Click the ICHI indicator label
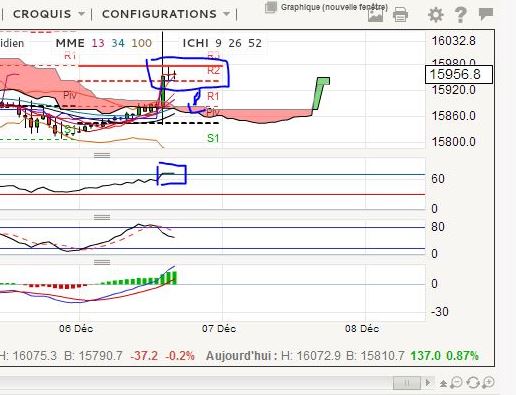The width and height of the screenshot is (516, 395). click(196, 43)
